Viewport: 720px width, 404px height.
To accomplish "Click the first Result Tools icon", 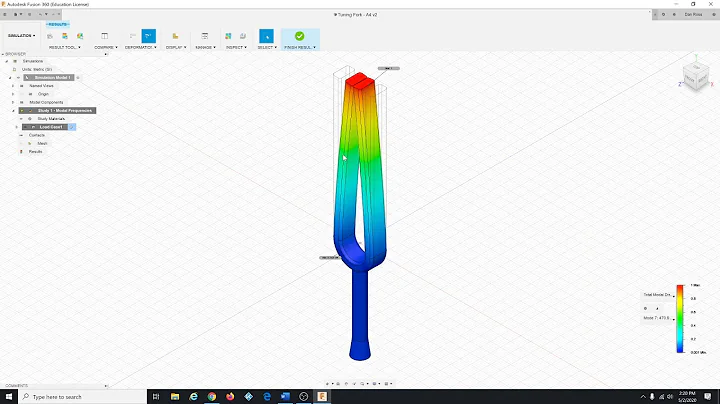I will 50,36.
